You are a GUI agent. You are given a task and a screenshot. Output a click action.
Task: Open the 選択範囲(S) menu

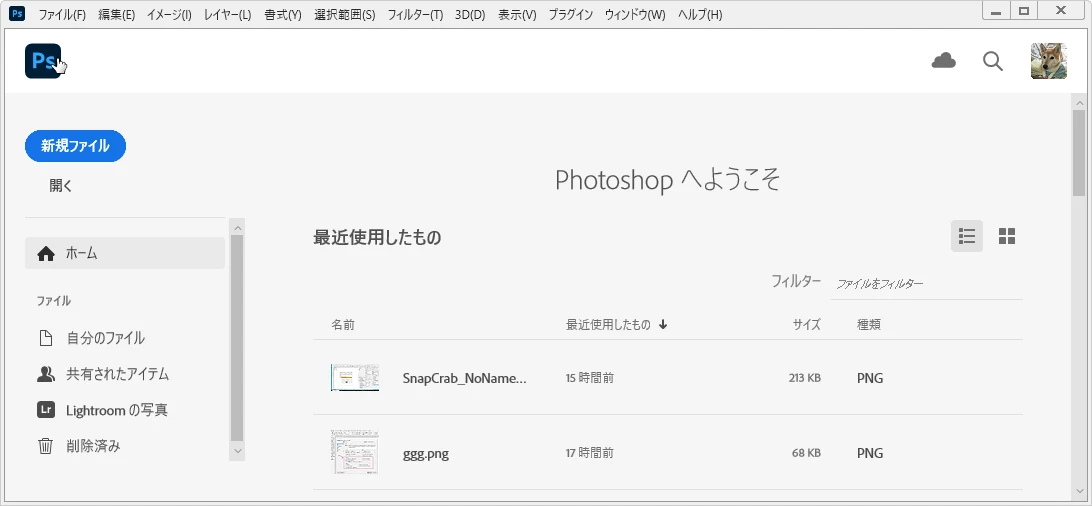pos(344,15)
